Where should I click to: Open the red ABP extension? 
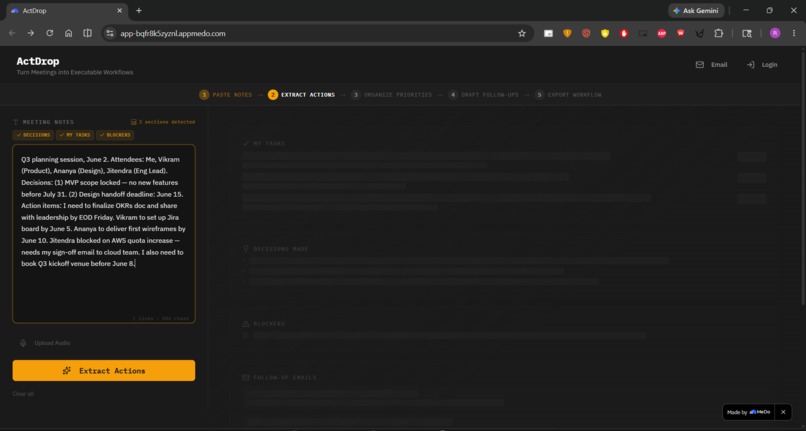point(662,33)
